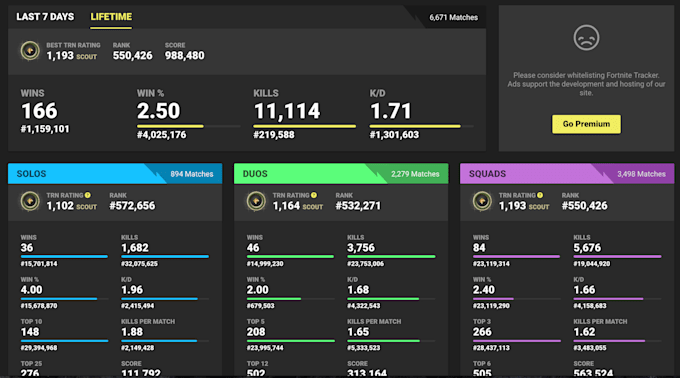Click the Duos TRN Rating info icon
This screenshot has width=680, height=378.
coord(314,195)
